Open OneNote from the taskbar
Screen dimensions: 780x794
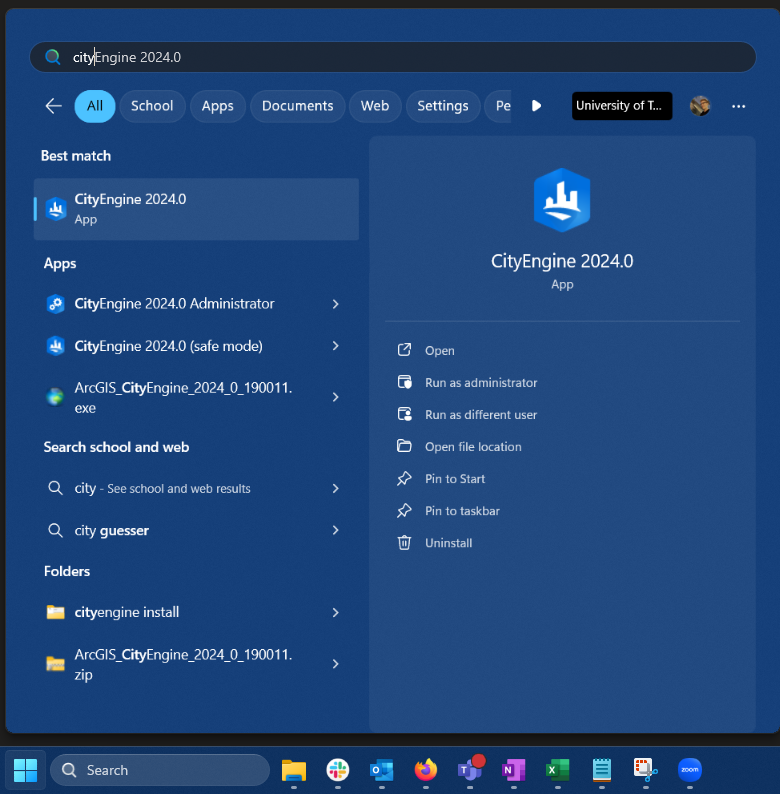pyautogui.click(x=514, y=770)
